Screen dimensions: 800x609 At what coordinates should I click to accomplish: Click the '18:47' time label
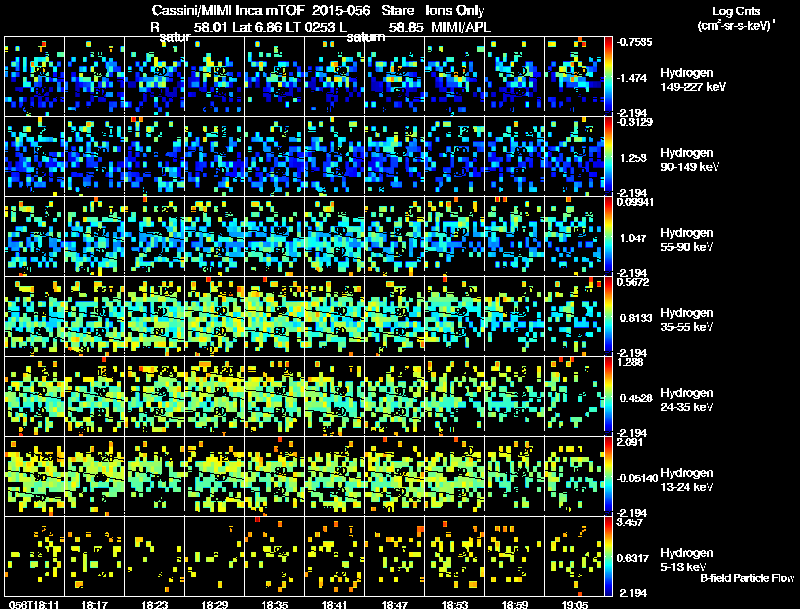(394, 604)
